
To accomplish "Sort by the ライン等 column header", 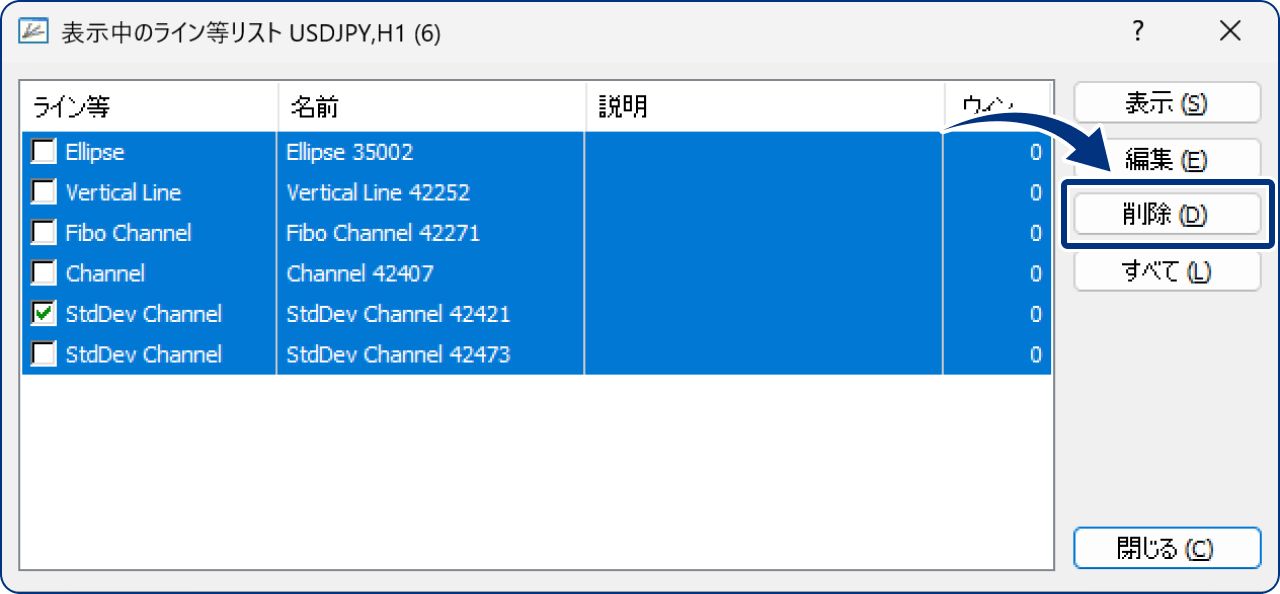I will tap(148, 106).
